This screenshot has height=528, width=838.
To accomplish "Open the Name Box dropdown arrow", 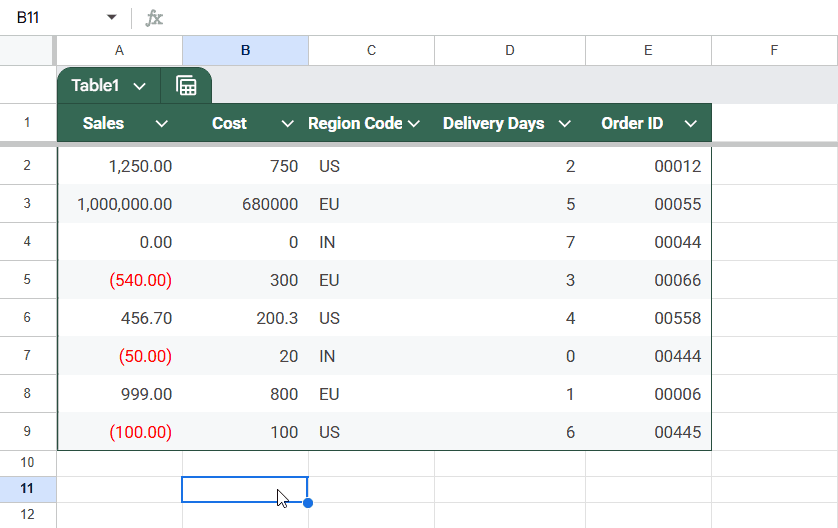I will tap(112, 18).
